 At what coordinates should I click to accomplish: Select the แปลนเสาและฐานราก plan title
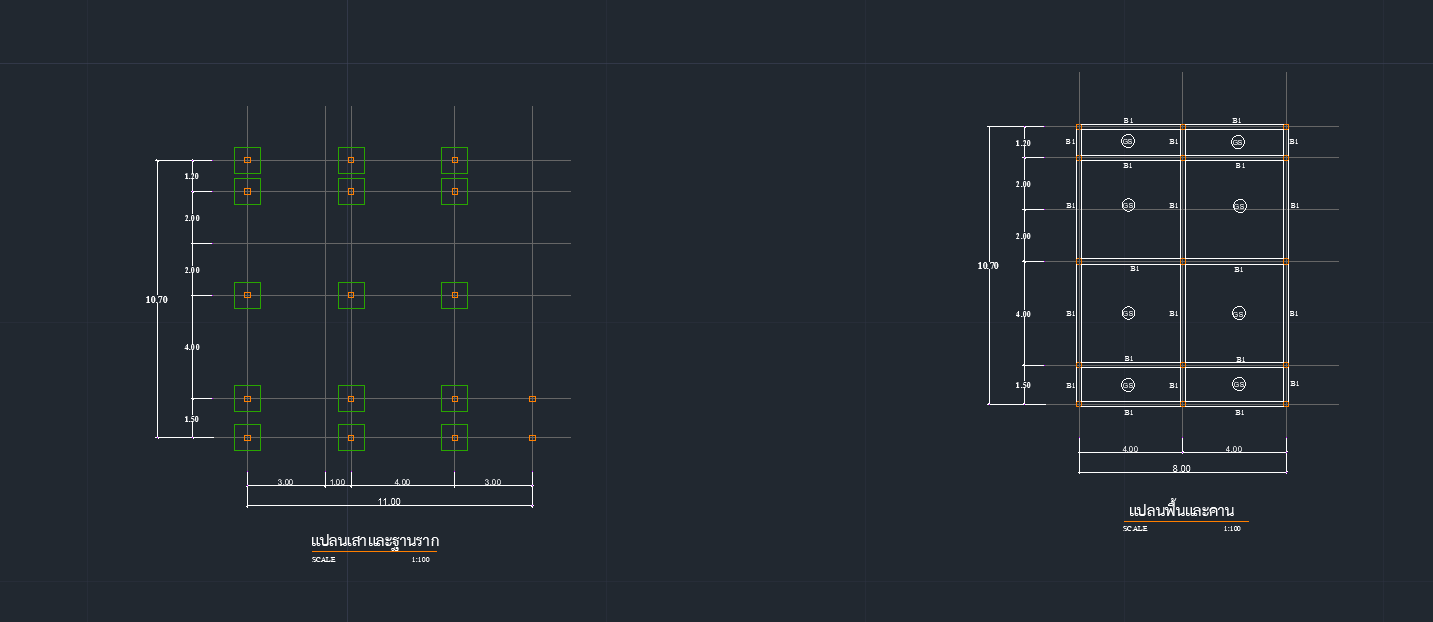tap(375, 541)
